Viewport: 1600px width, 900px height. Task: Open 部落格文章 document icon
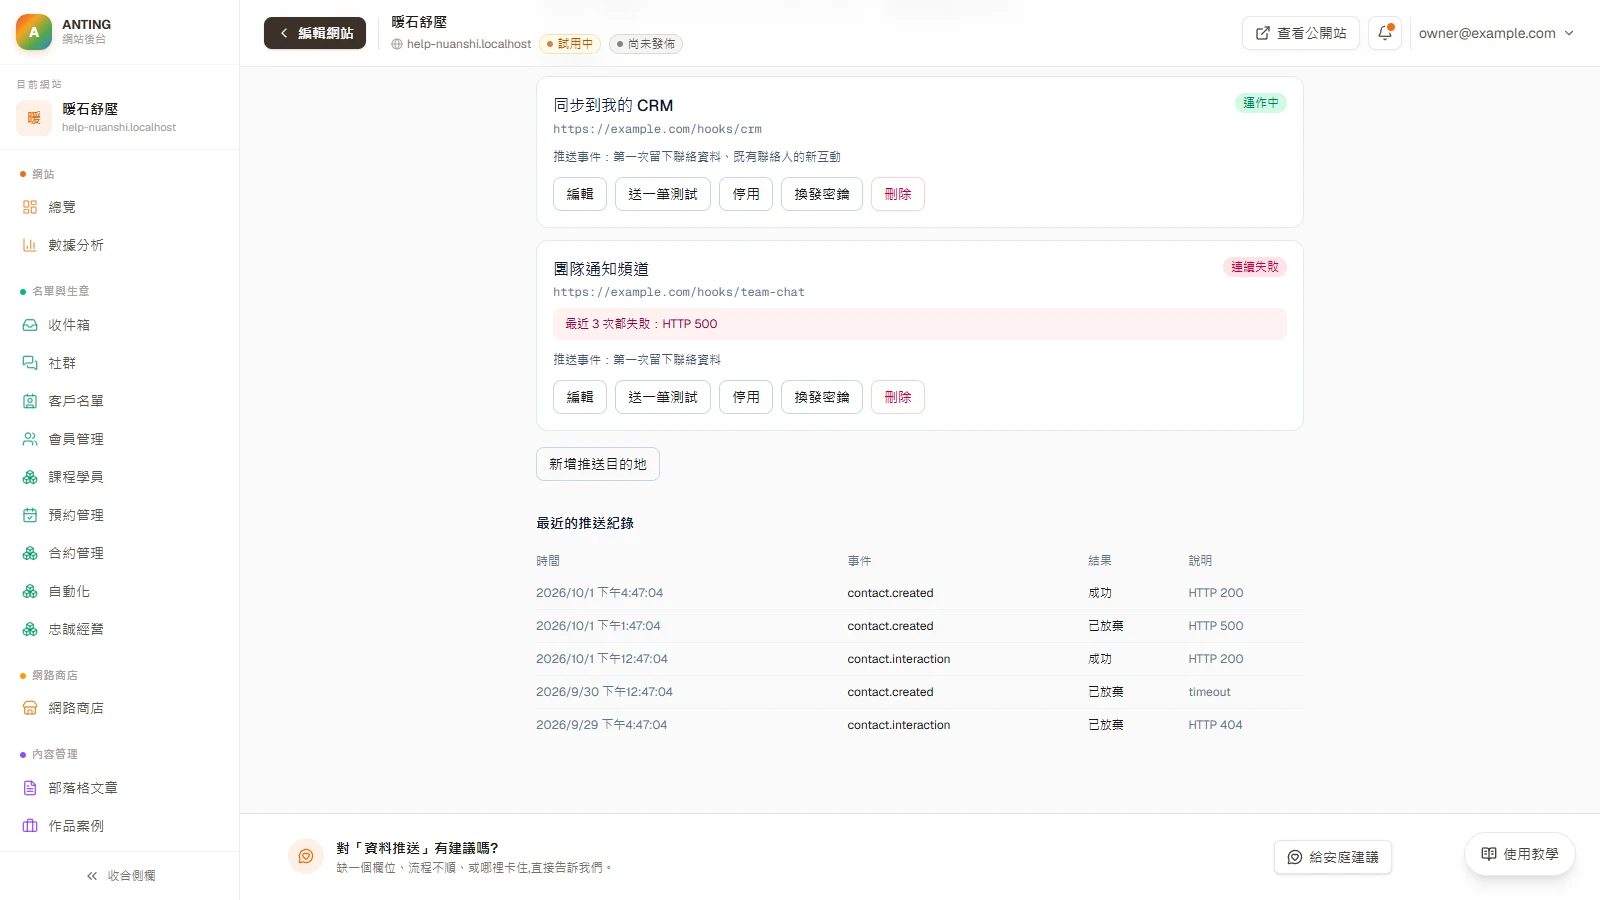(30, 788)
